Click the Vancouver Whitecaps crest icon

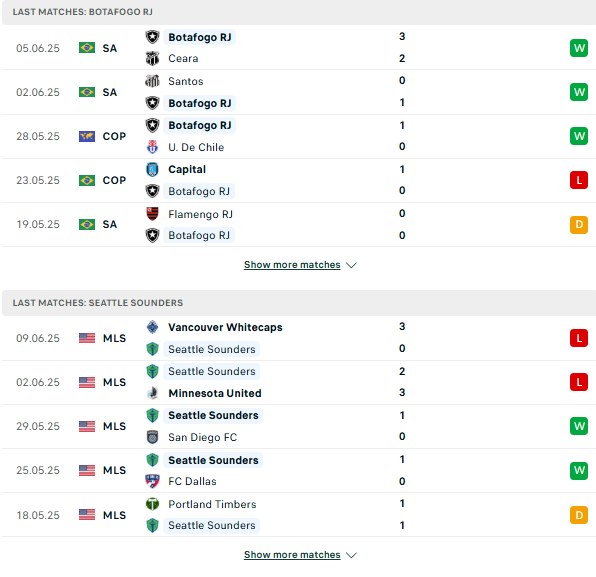click(x=152, y=327)
